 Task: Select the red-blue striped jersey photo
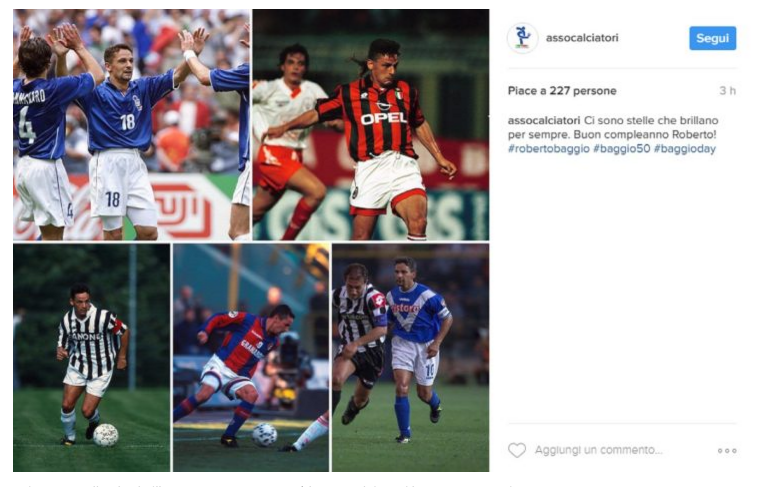coord(251,358)
